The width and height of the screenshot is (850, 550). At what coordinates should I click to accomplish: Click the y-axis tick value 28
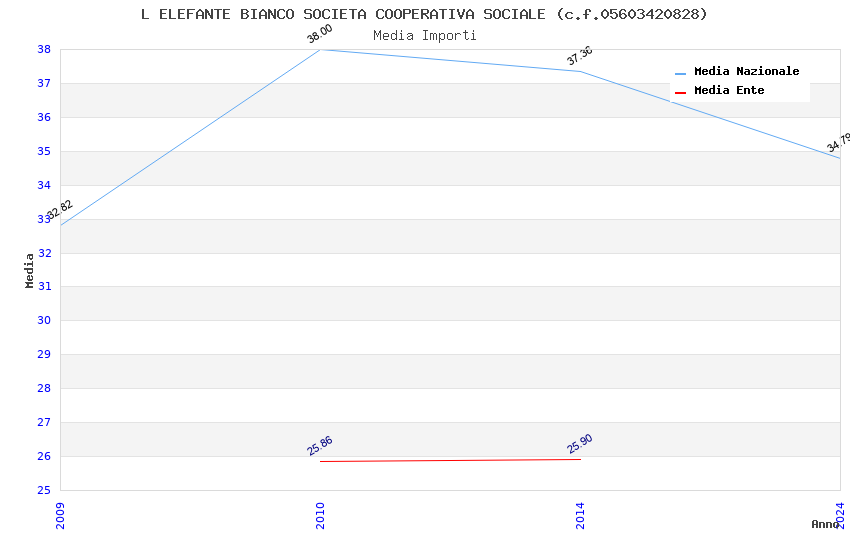[x=44, y=388]
